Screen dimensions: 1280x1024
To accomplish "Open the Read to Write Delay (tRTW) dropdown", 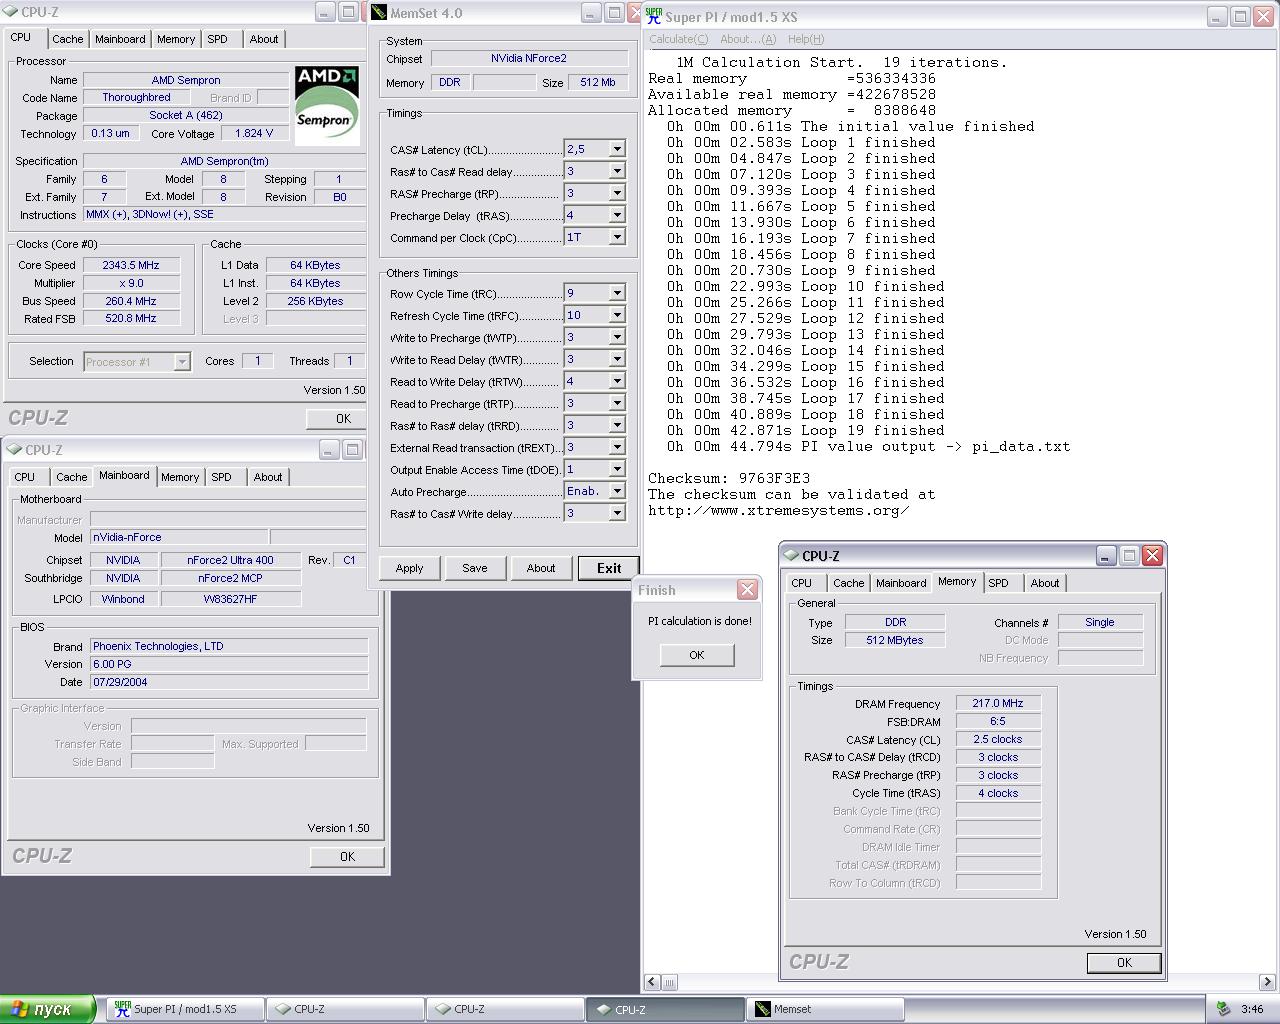I will (617, 381).
